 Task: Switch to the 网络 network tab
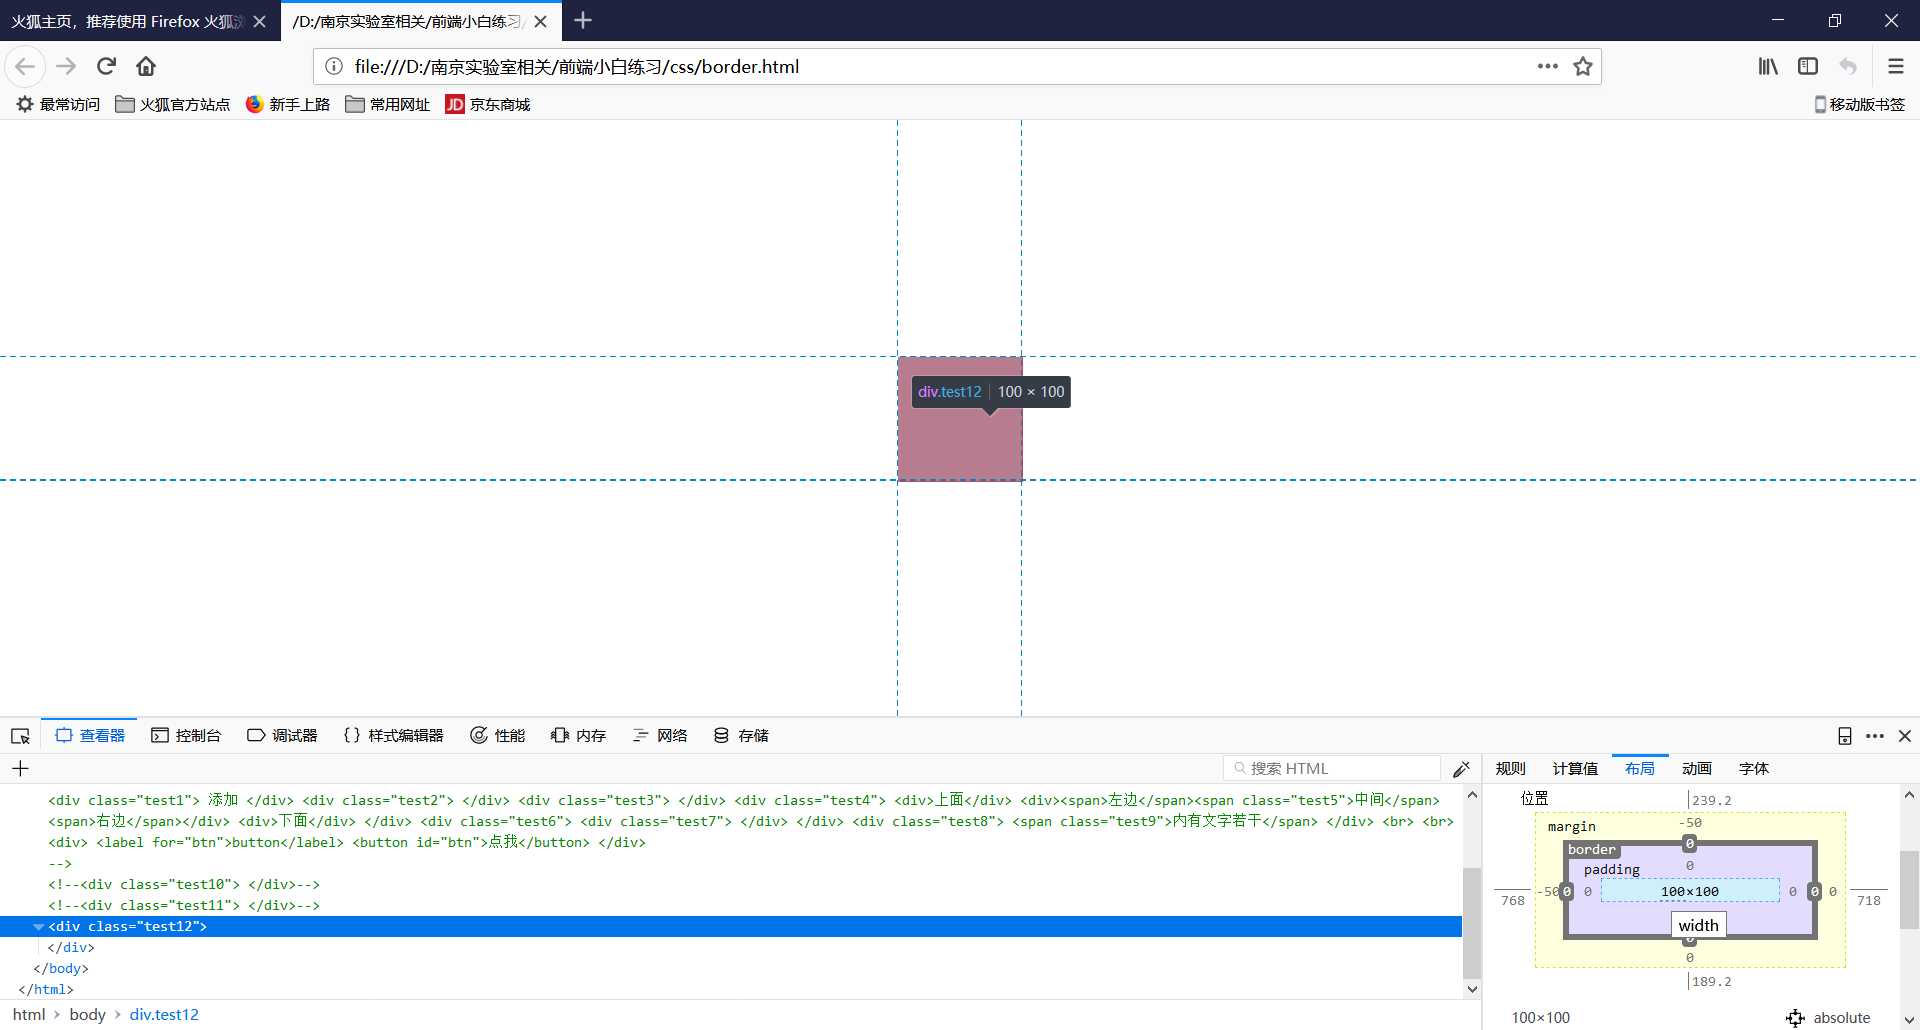[660, 735]
